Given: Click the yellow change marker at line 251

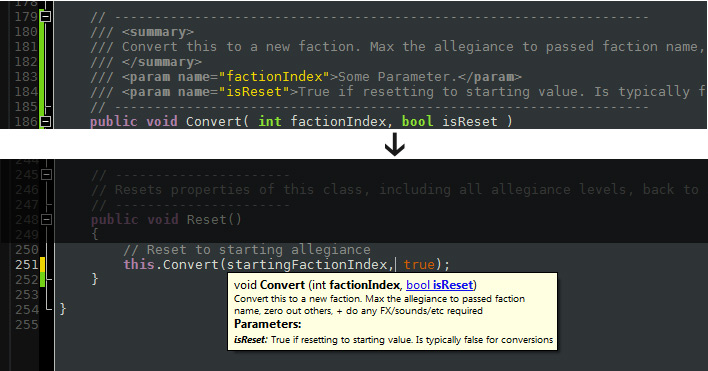Looking at the screenshot, I should click(x=42, y=264).
